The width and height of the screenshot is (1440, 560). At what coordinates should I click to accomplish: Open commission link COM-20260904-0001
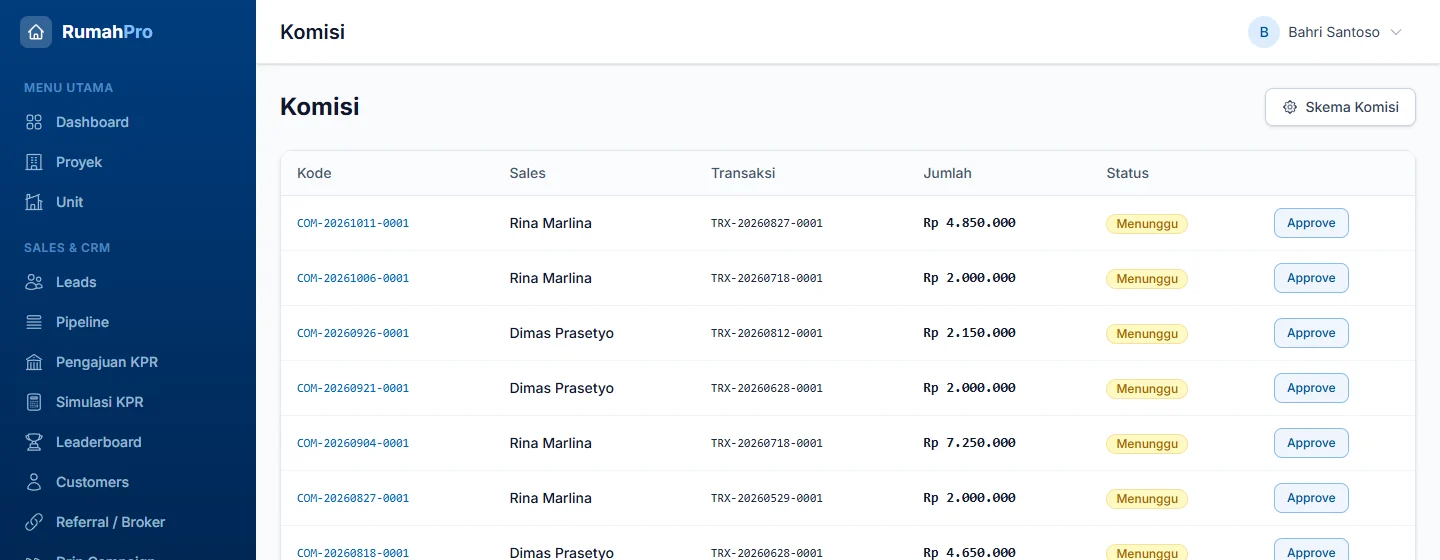pyautogui.click(x=353, y=443)
